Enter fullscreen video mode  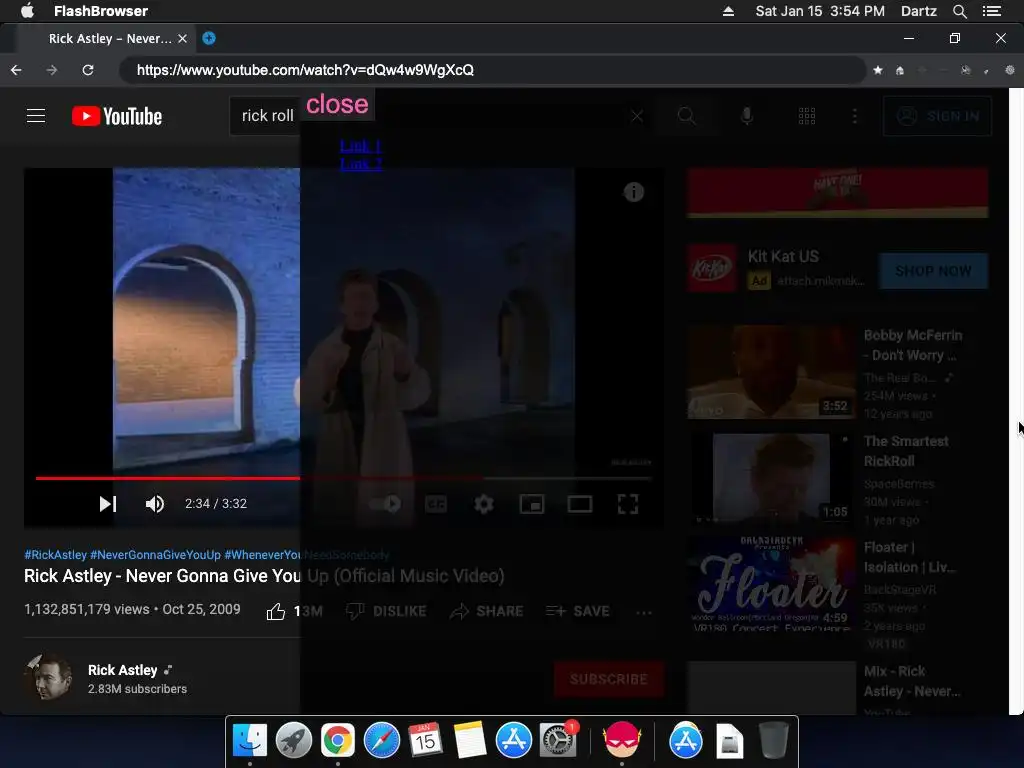628,504
